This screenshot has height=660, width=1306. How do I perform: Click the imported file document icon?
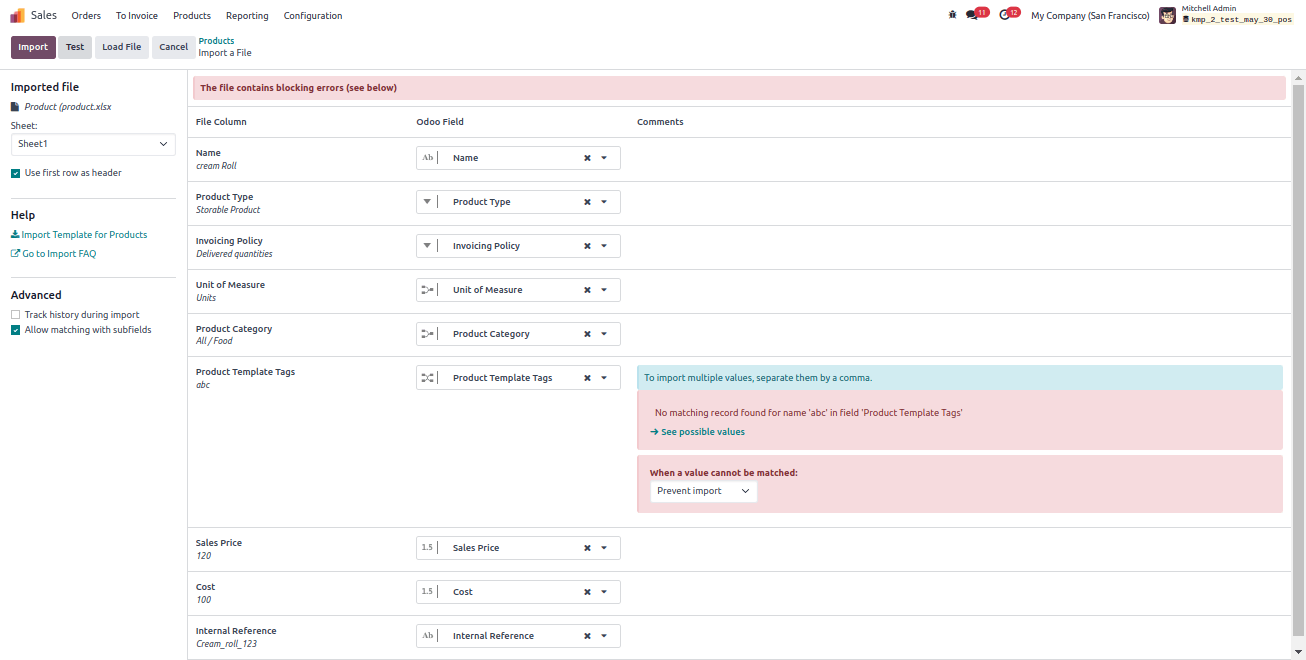click(15, 106)
